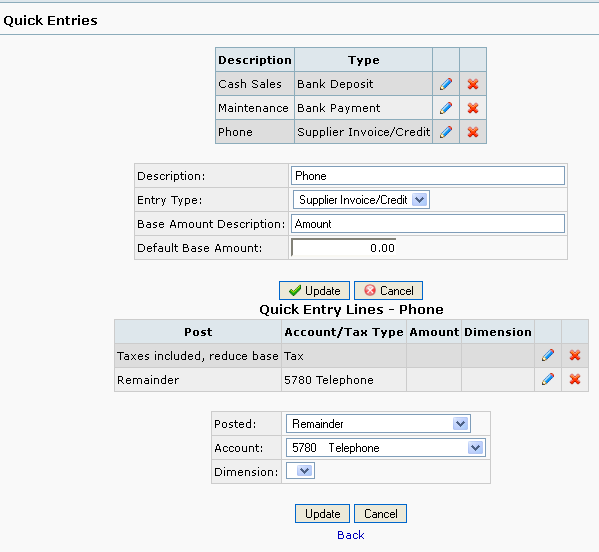Edit the Cash Sales quick entry
This screenshot has height=552, width=599.
(446, 84)
